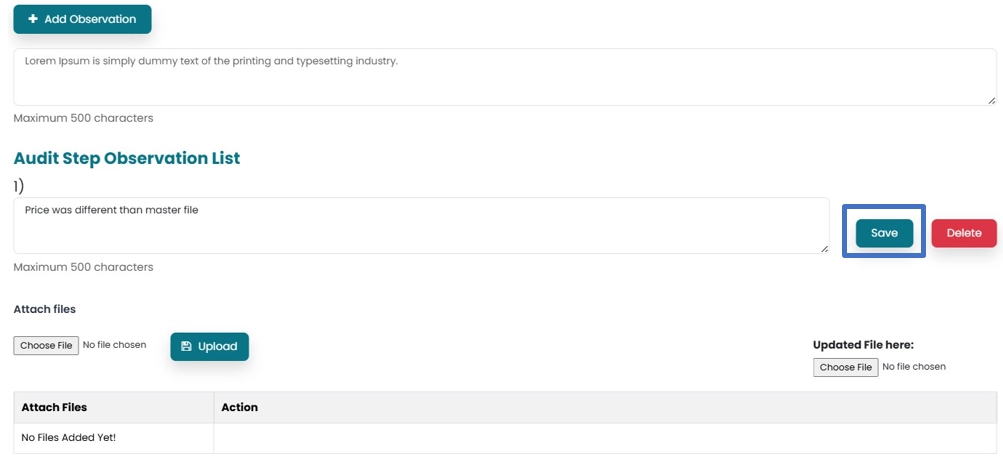Select the Action column header
Viewport: 1003px width, 459px height.
pyautogui.click(x=239, y=407)
